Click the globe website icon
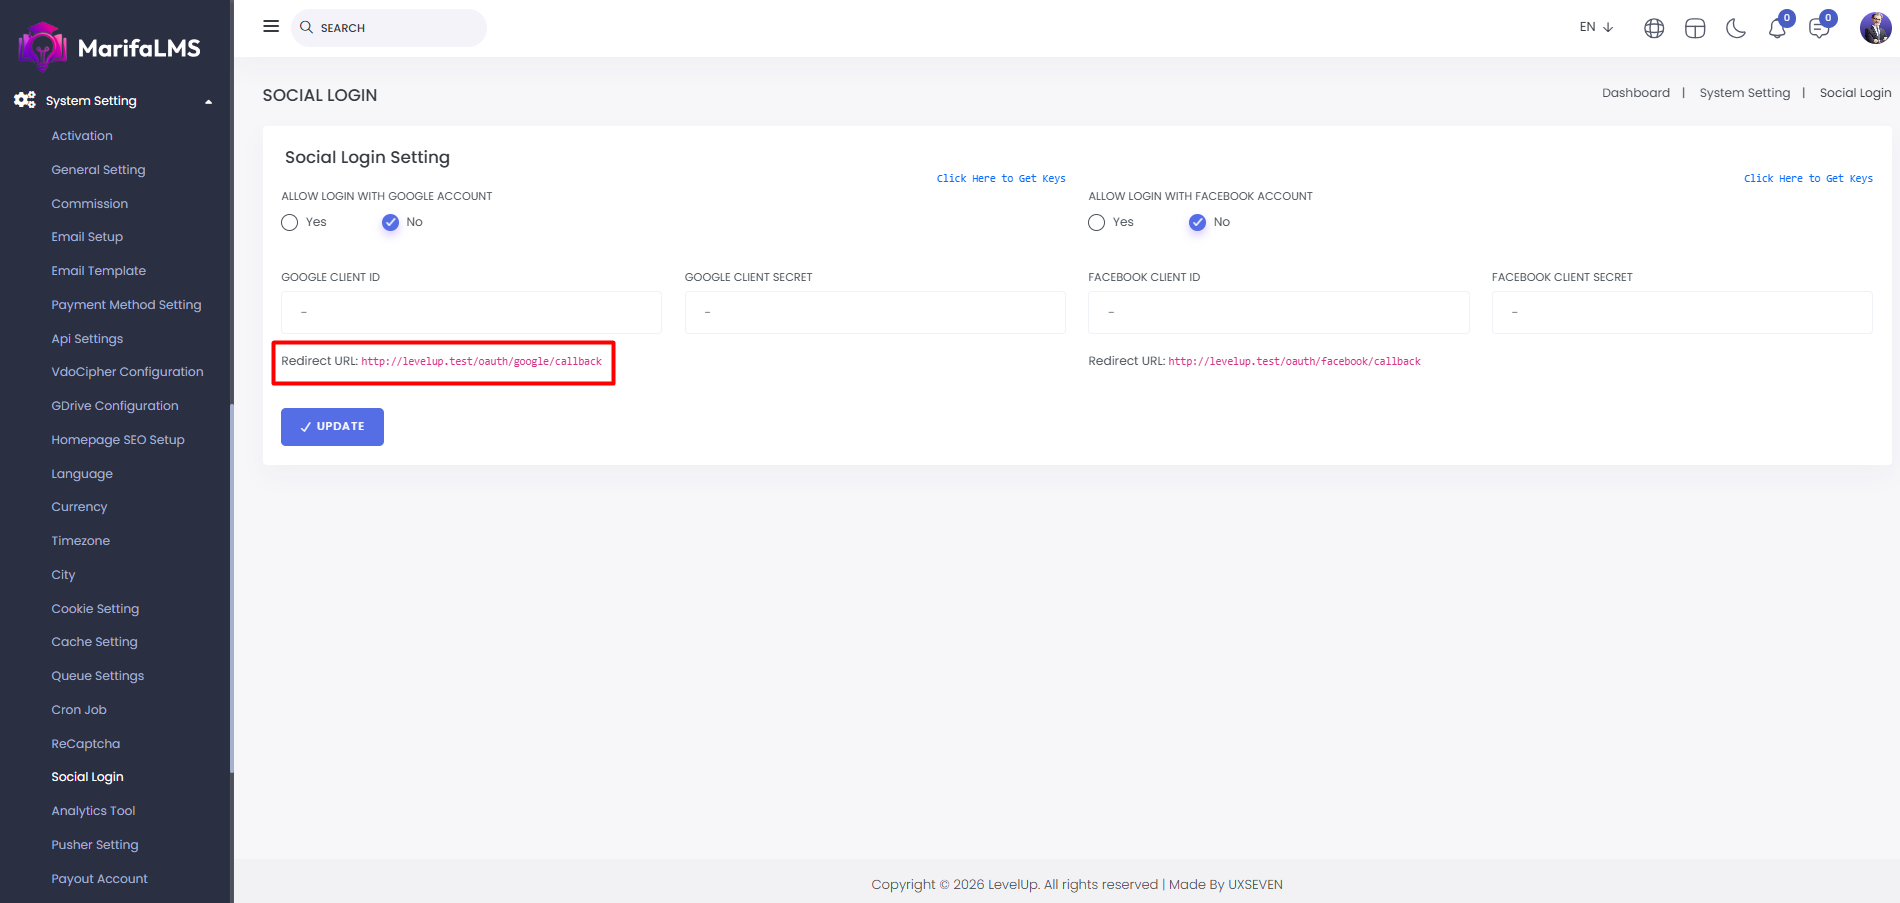This screenshot has width=1900, height=903. (x=1654, y=28)
